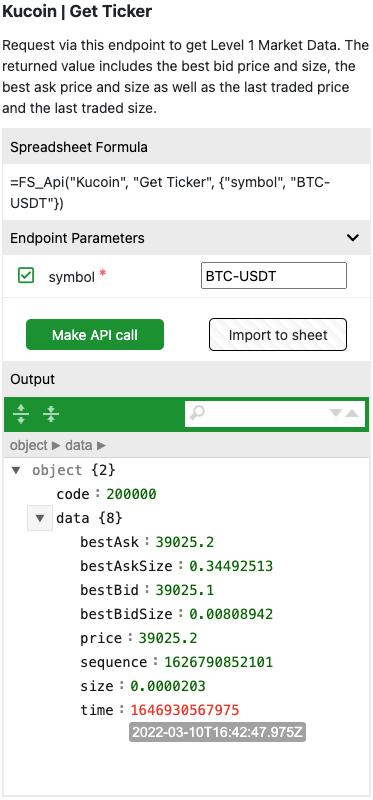This screenshot has height=800, width=373.
Task: Go to previous search result arrow
Action: click(x=352, y=413)
